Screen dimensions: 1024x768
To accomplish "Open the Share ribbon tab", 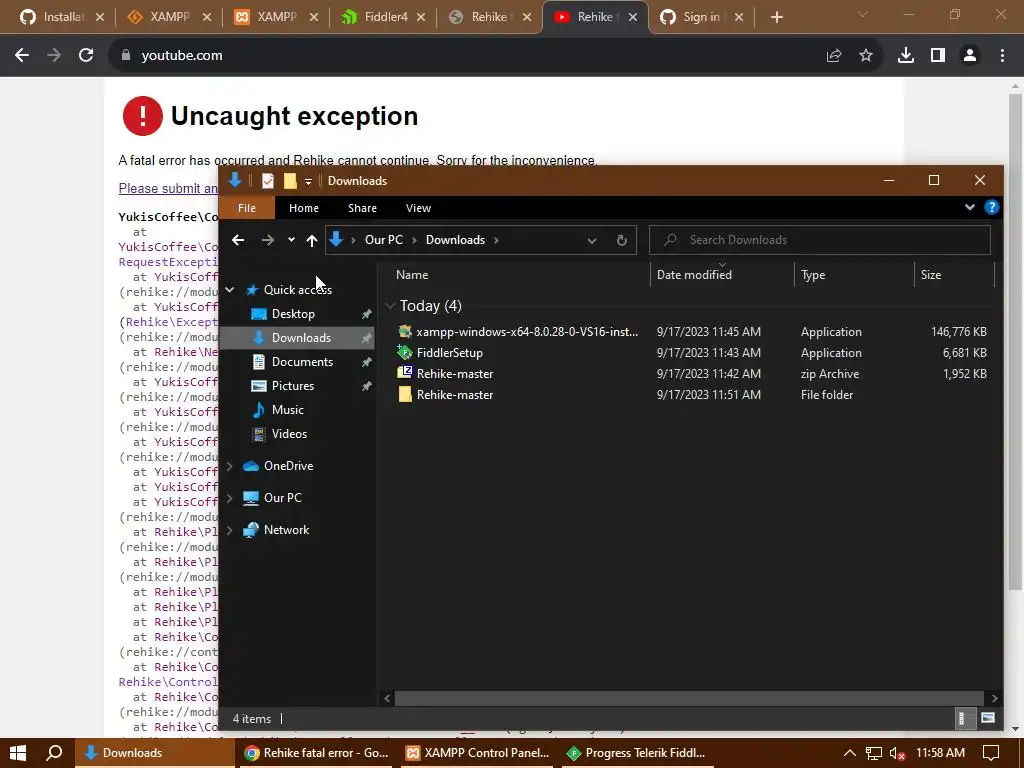I will pyautogui.click(x=362, y=208).
